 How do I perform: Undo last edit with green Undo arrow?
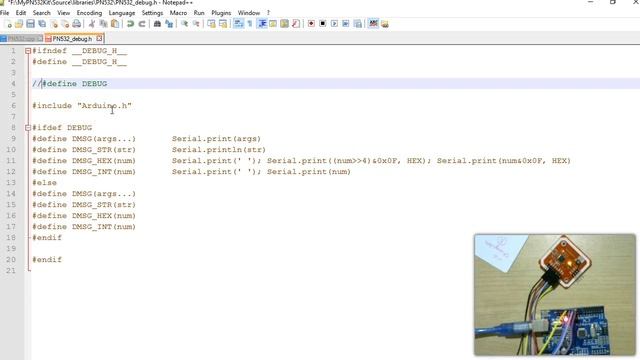[130, 24]
